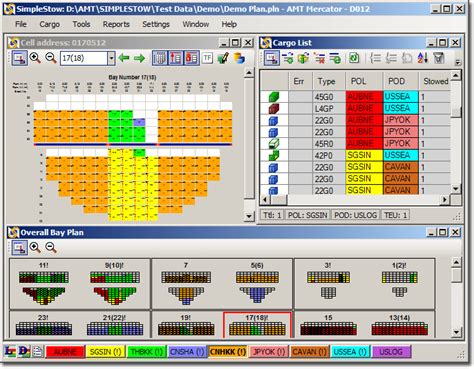The height and width of the screenshot is (369, 474).
Task: Click the cyan USSEA (!) port legend swatch
Action: point(350,352)
